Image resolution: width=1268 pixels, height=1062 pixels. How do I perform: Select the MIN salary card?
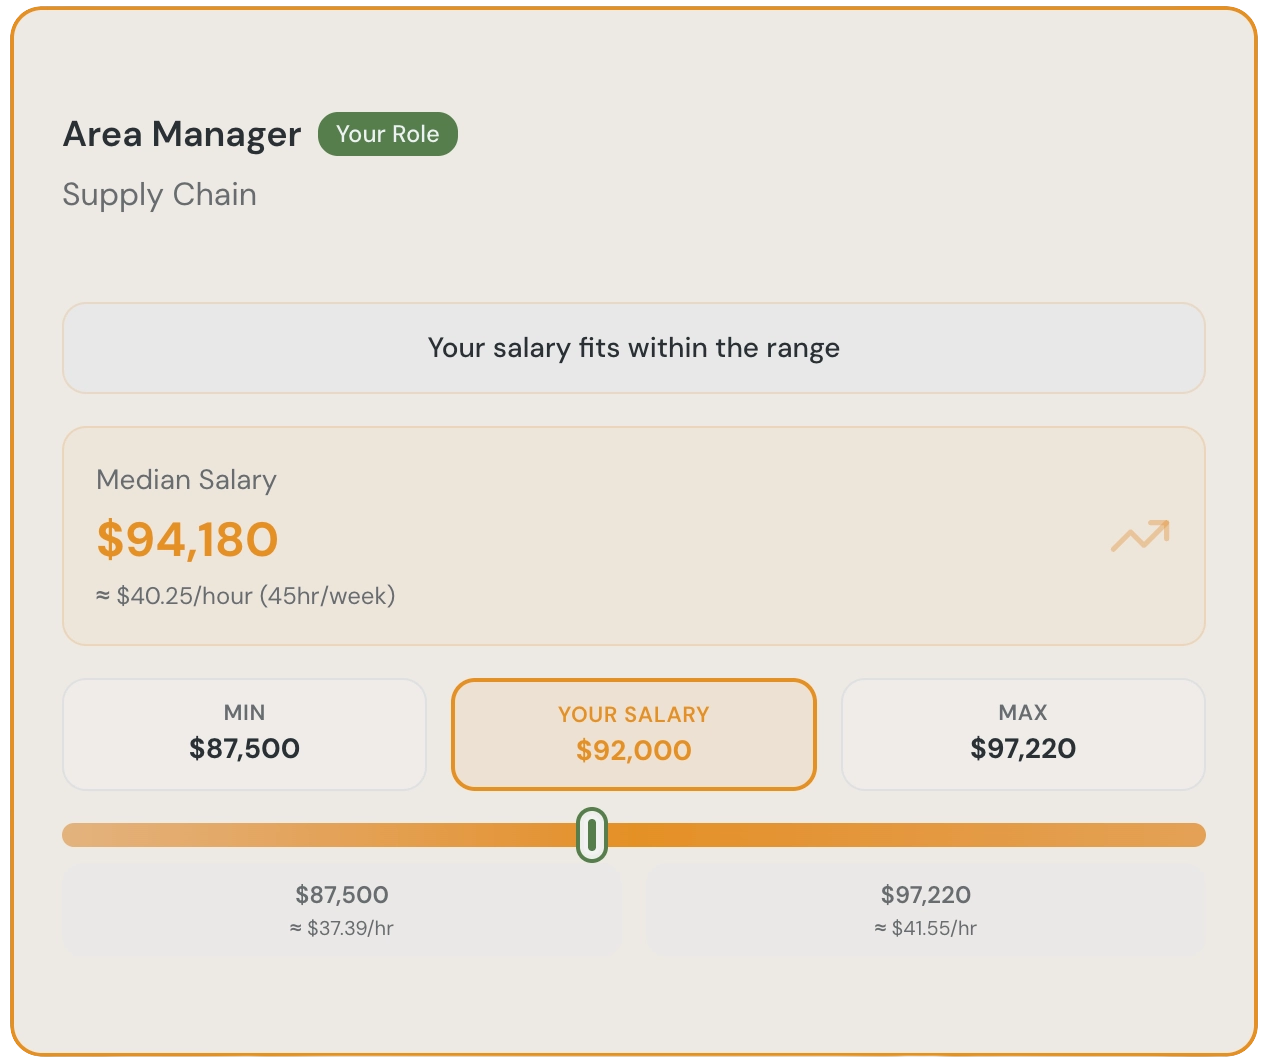pos(244,734)
